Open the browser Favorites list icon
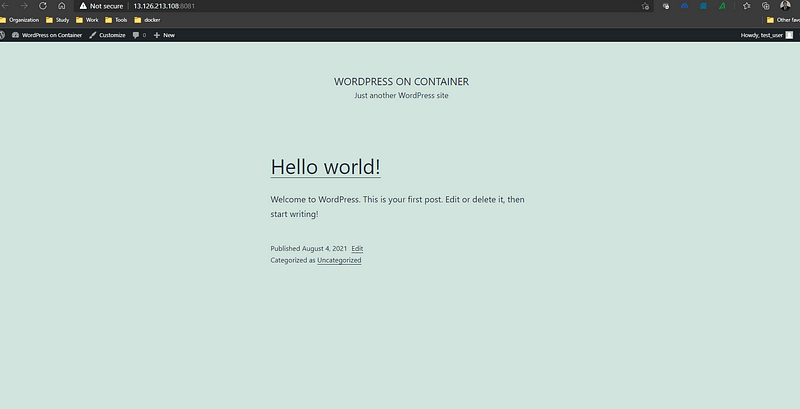The image size is (800, 409). tap(747, 6)
